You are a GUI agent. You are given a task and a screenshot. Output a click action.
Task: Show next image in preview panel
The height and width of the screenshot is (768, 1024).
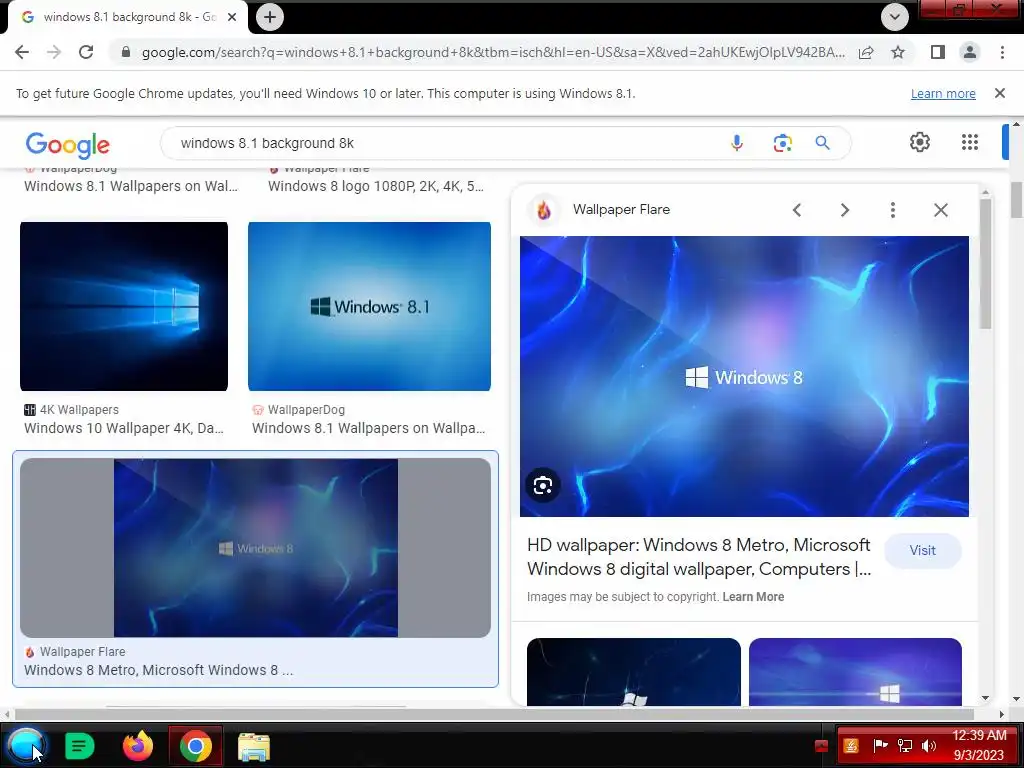tap(844, 210)
